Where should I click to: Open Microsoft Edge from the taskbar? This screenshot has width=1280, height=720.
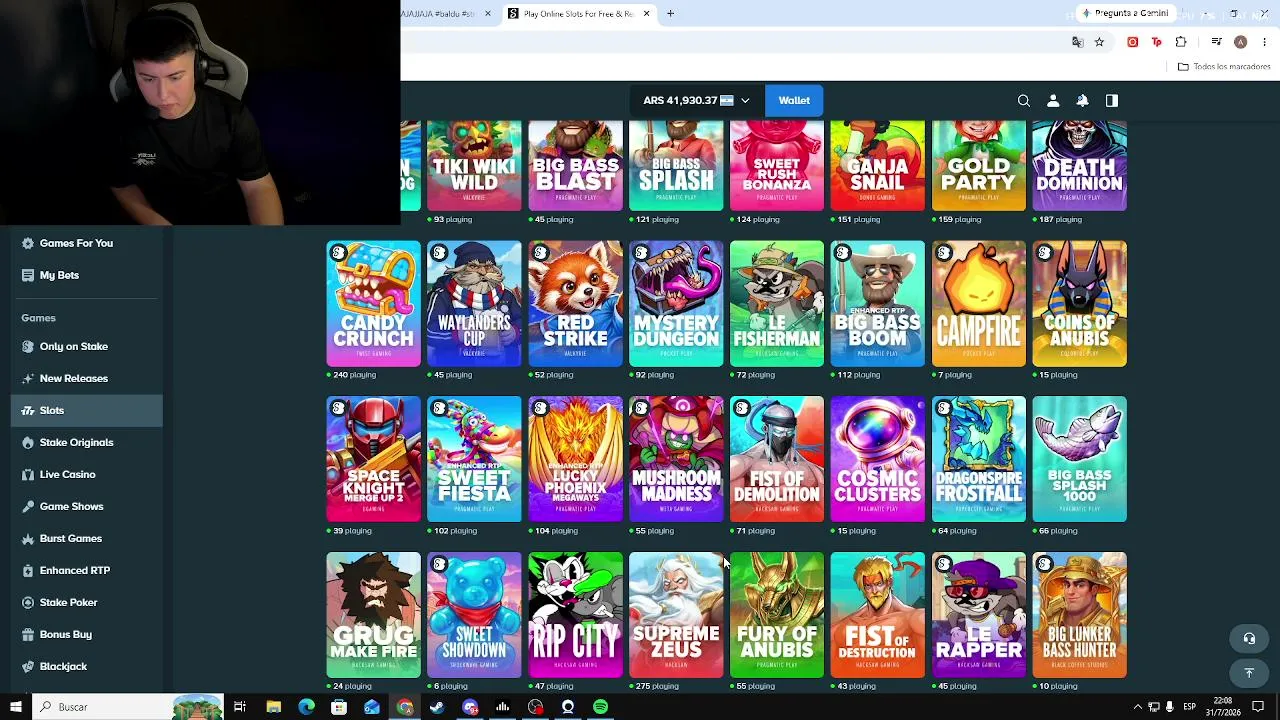pyautogui.click(x=306, y=707)
